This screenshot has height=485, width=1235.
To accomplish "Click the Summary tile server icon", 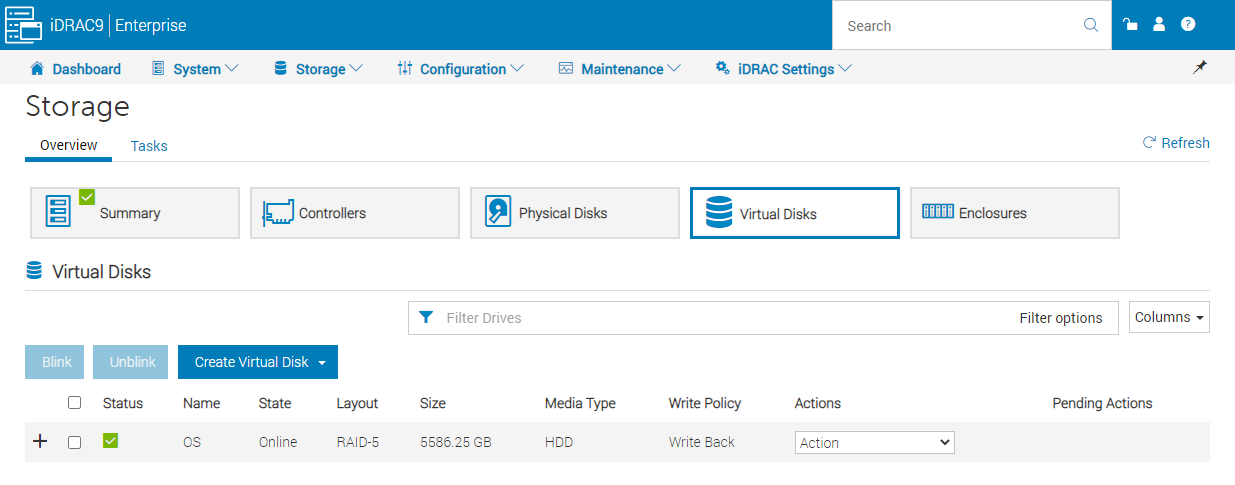I will [59, 212].
